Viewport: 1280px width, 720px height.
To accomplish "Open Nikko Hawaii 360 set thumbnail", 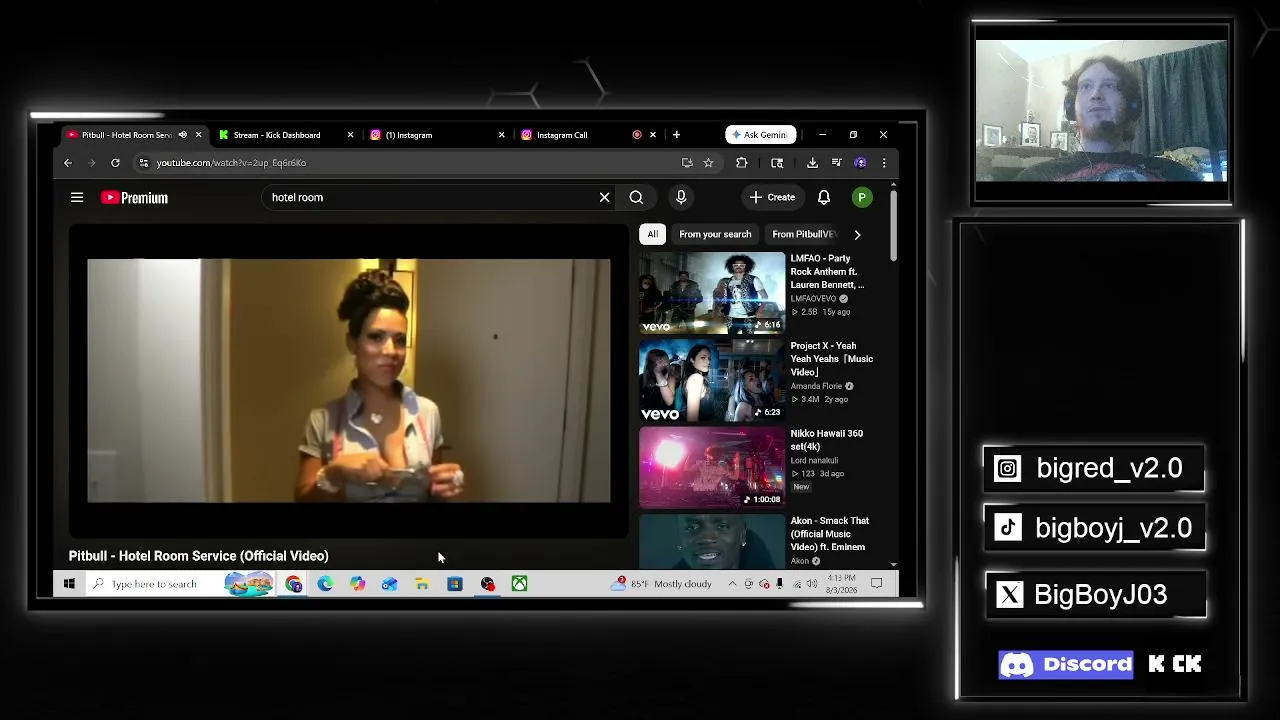I will coord(712,468).
